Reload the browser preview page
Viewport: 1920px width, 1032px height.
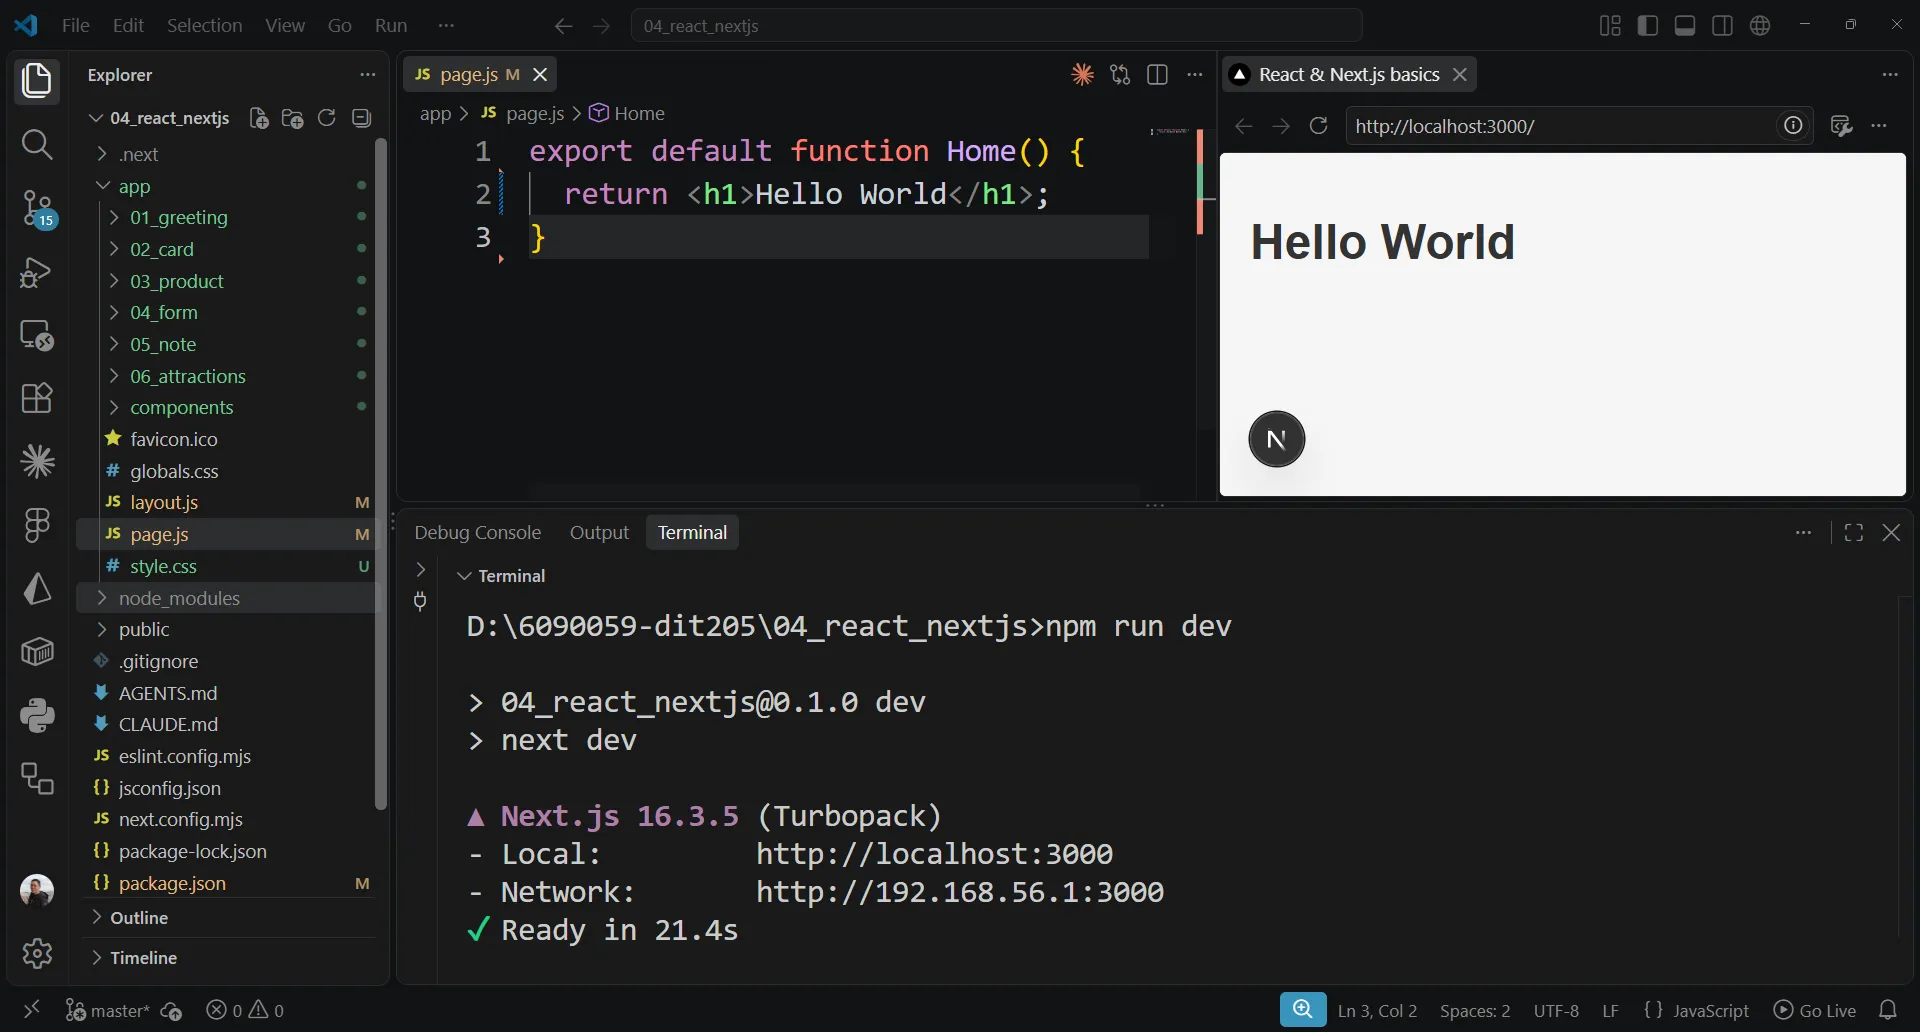pos(1319,125)
